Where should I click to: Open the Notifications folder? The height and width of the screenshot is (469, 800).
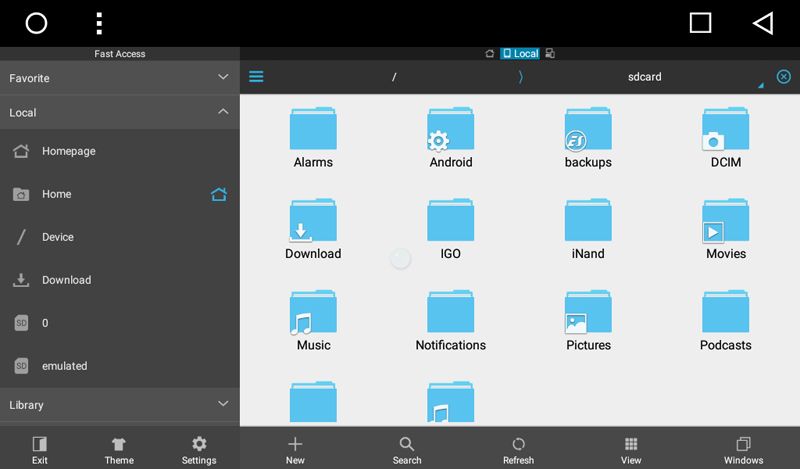[x=451, y=320]
